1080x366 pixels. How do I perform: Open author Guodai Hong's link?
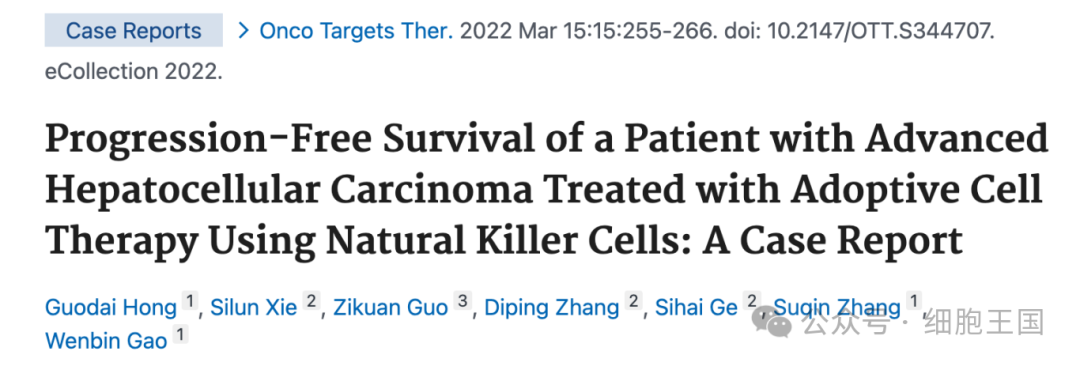pyautogui.click(x=111, y=307)
